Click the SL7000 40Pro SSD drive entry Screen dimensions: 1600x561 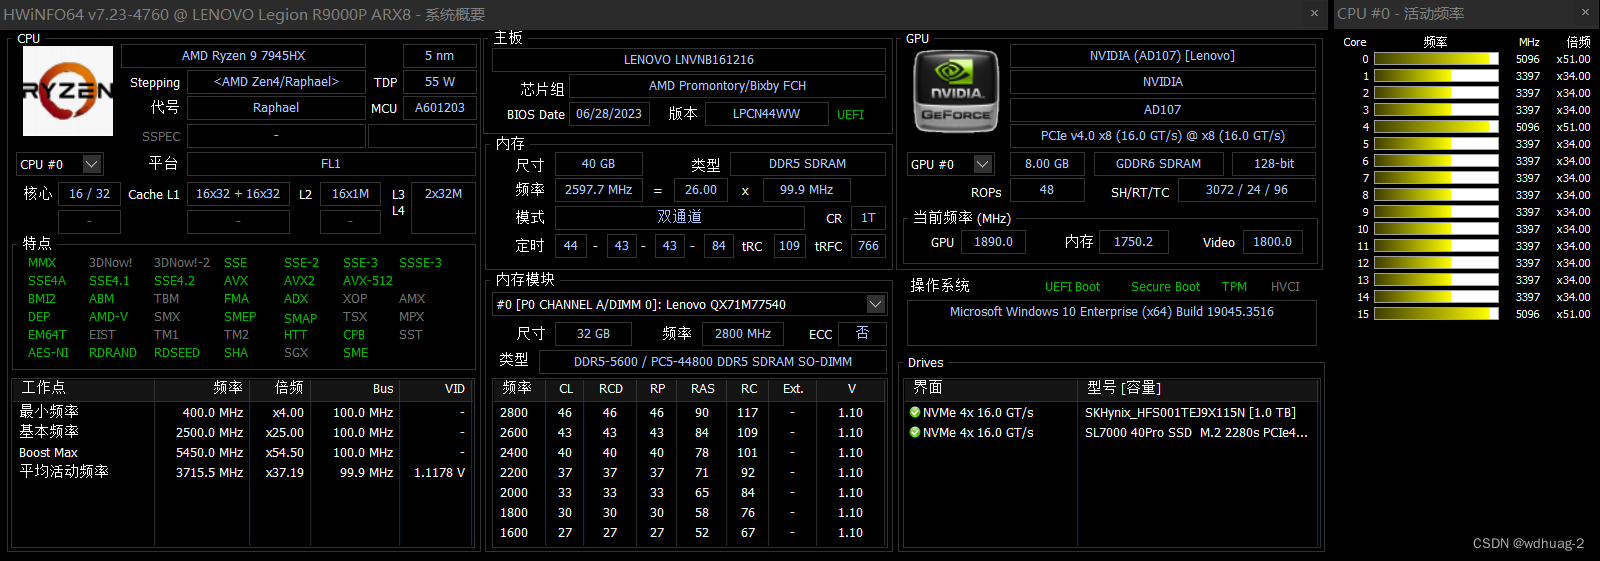(x=1196, y=432)
